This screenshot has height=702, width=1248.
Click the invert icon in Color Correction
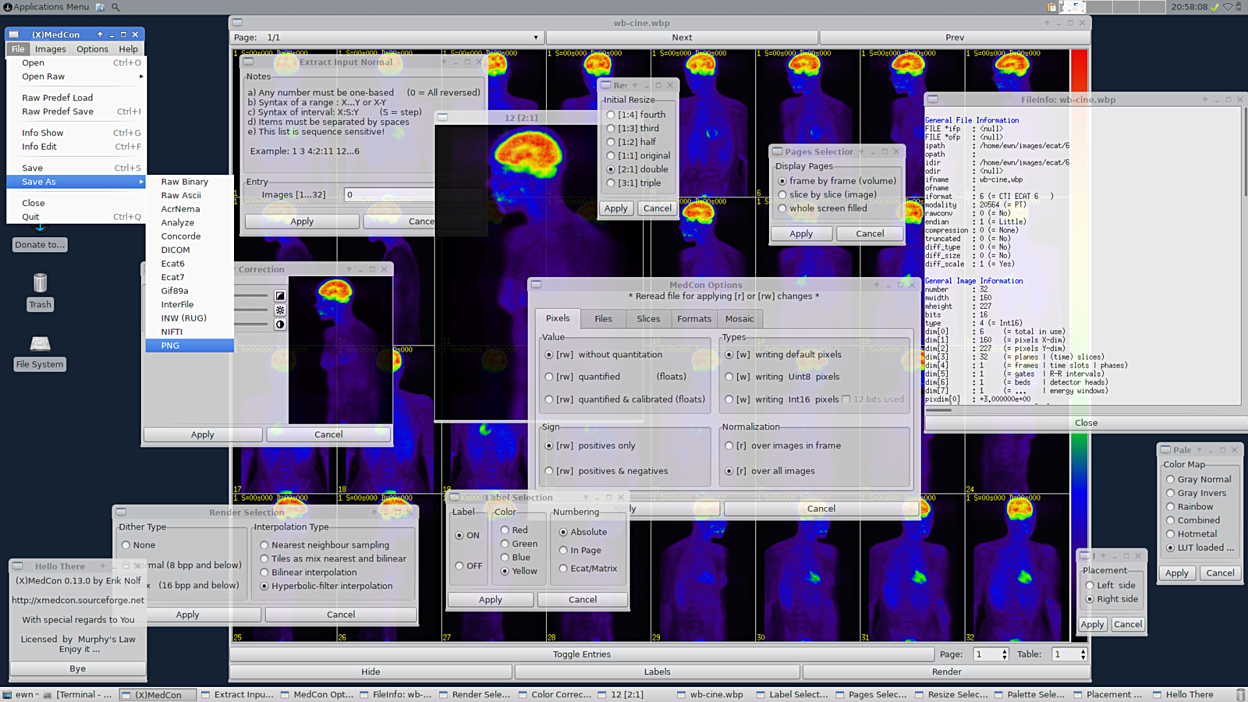280,295
